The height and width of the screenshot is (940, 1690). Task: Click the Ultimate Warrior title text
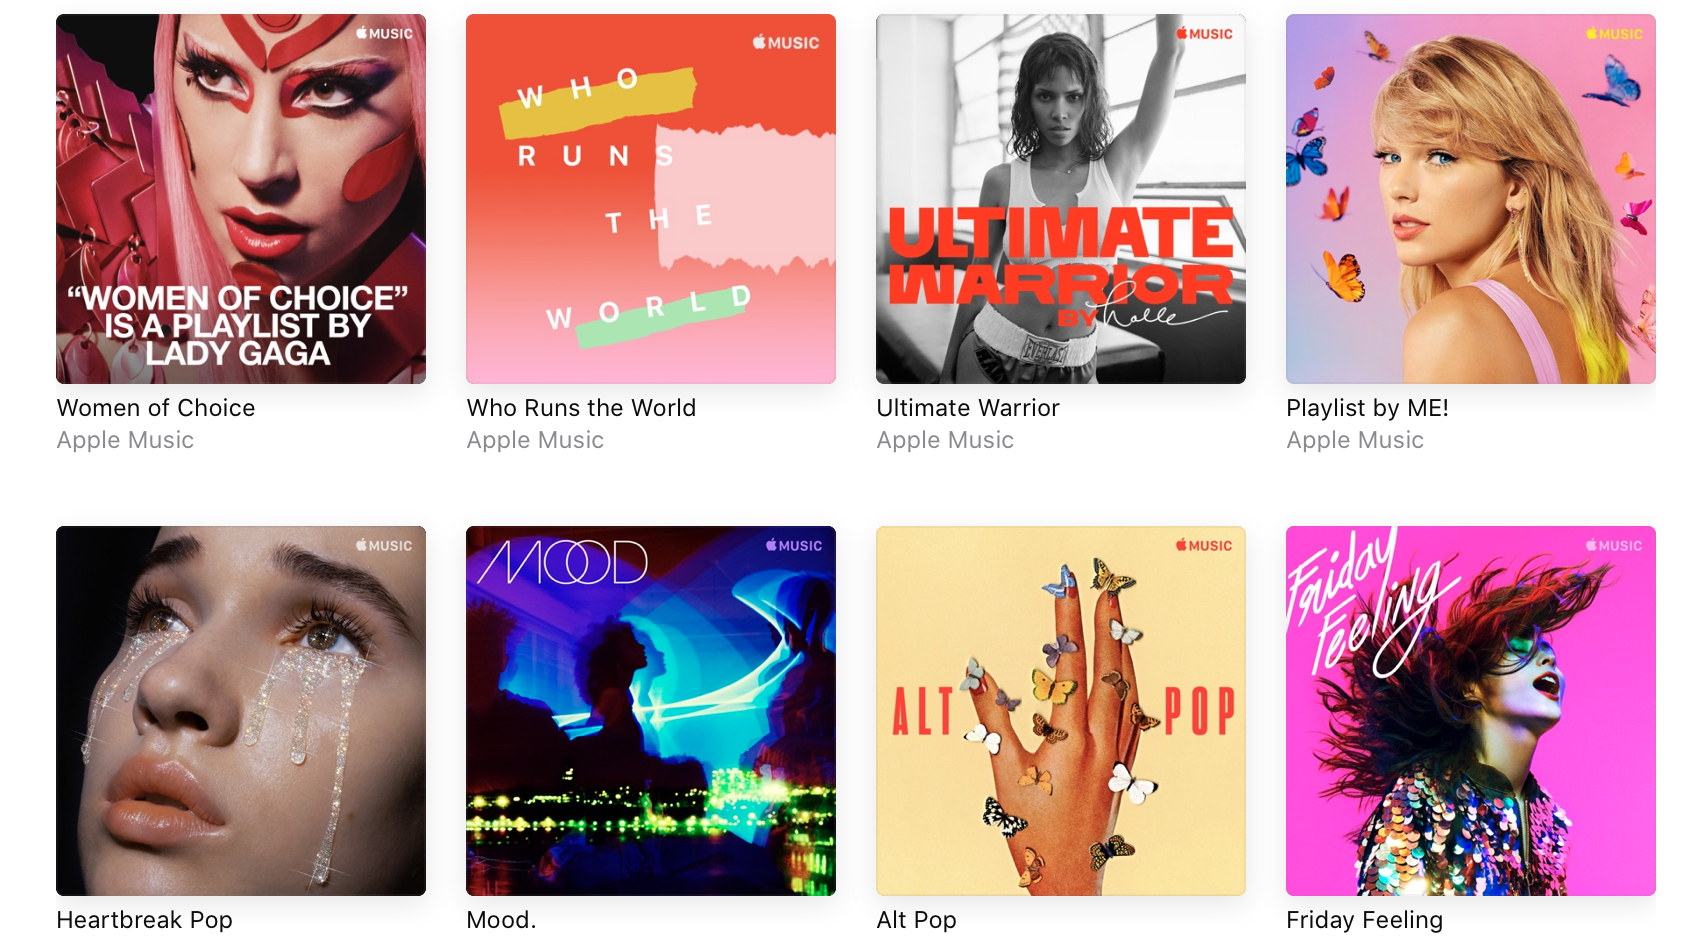click(968, 408)
